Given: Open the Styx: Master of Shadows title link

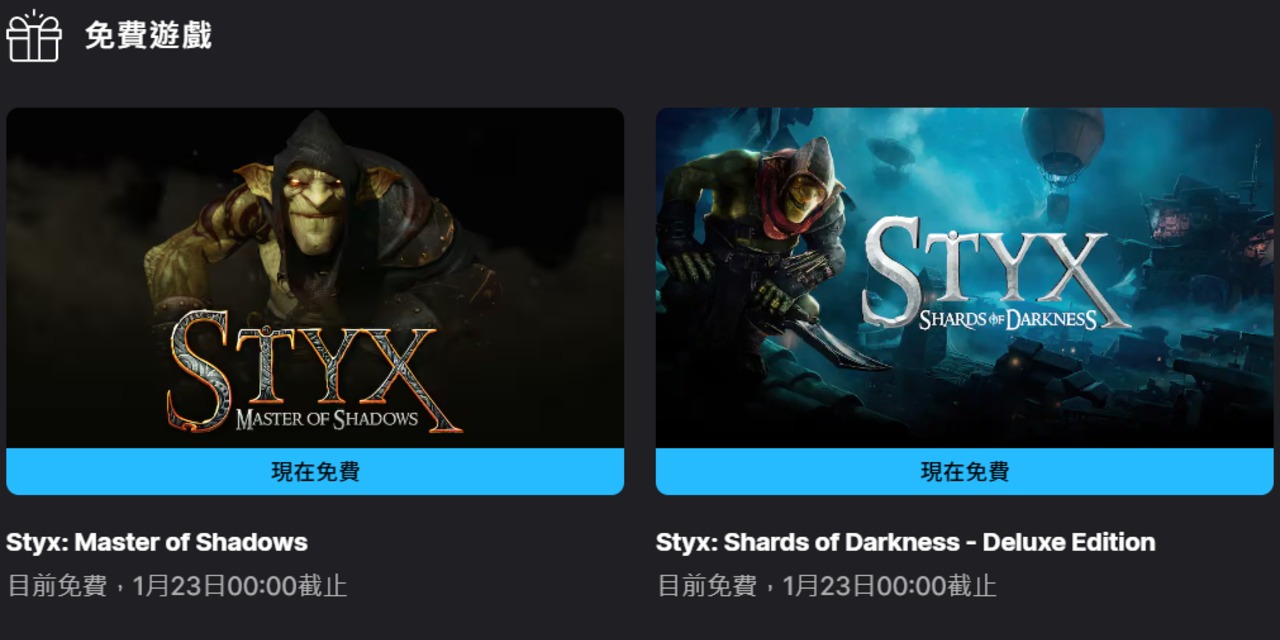Looking at the screenshot, I should [157, 543].
